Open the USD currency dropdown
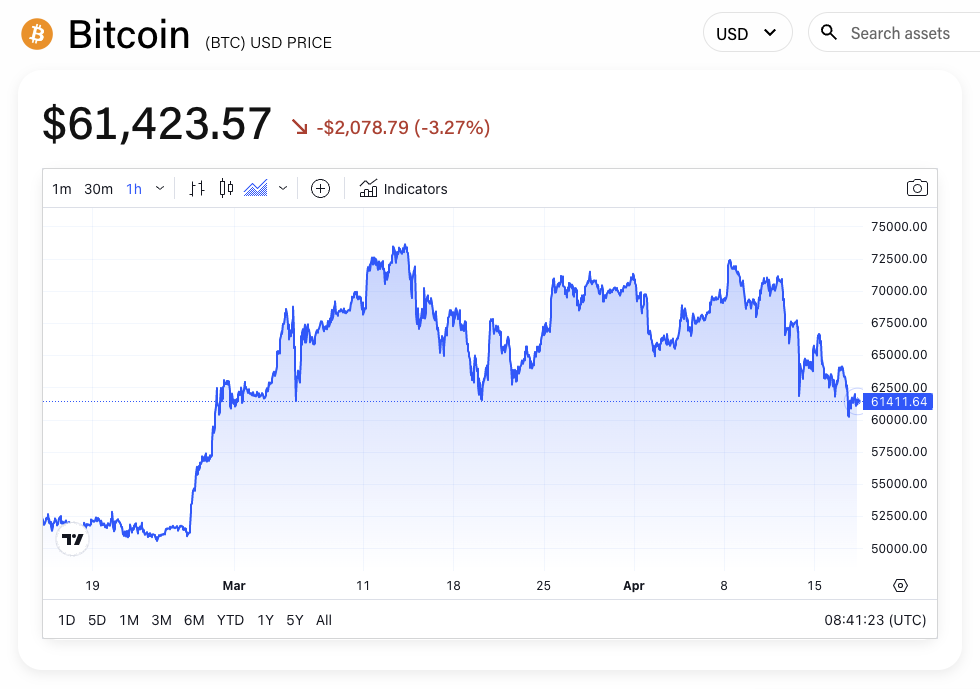The width and height of the screenshot is (980, 689). pyautogui.click(x=747, y=32)
